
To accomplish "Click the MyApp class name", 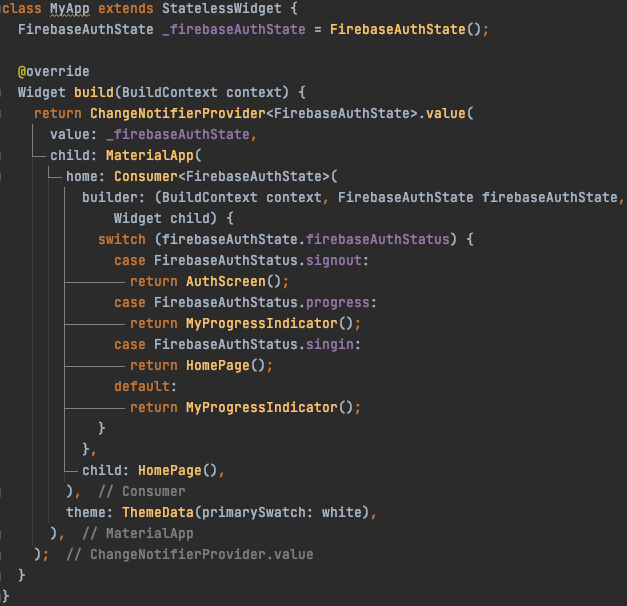I will [x=70, y=9].
